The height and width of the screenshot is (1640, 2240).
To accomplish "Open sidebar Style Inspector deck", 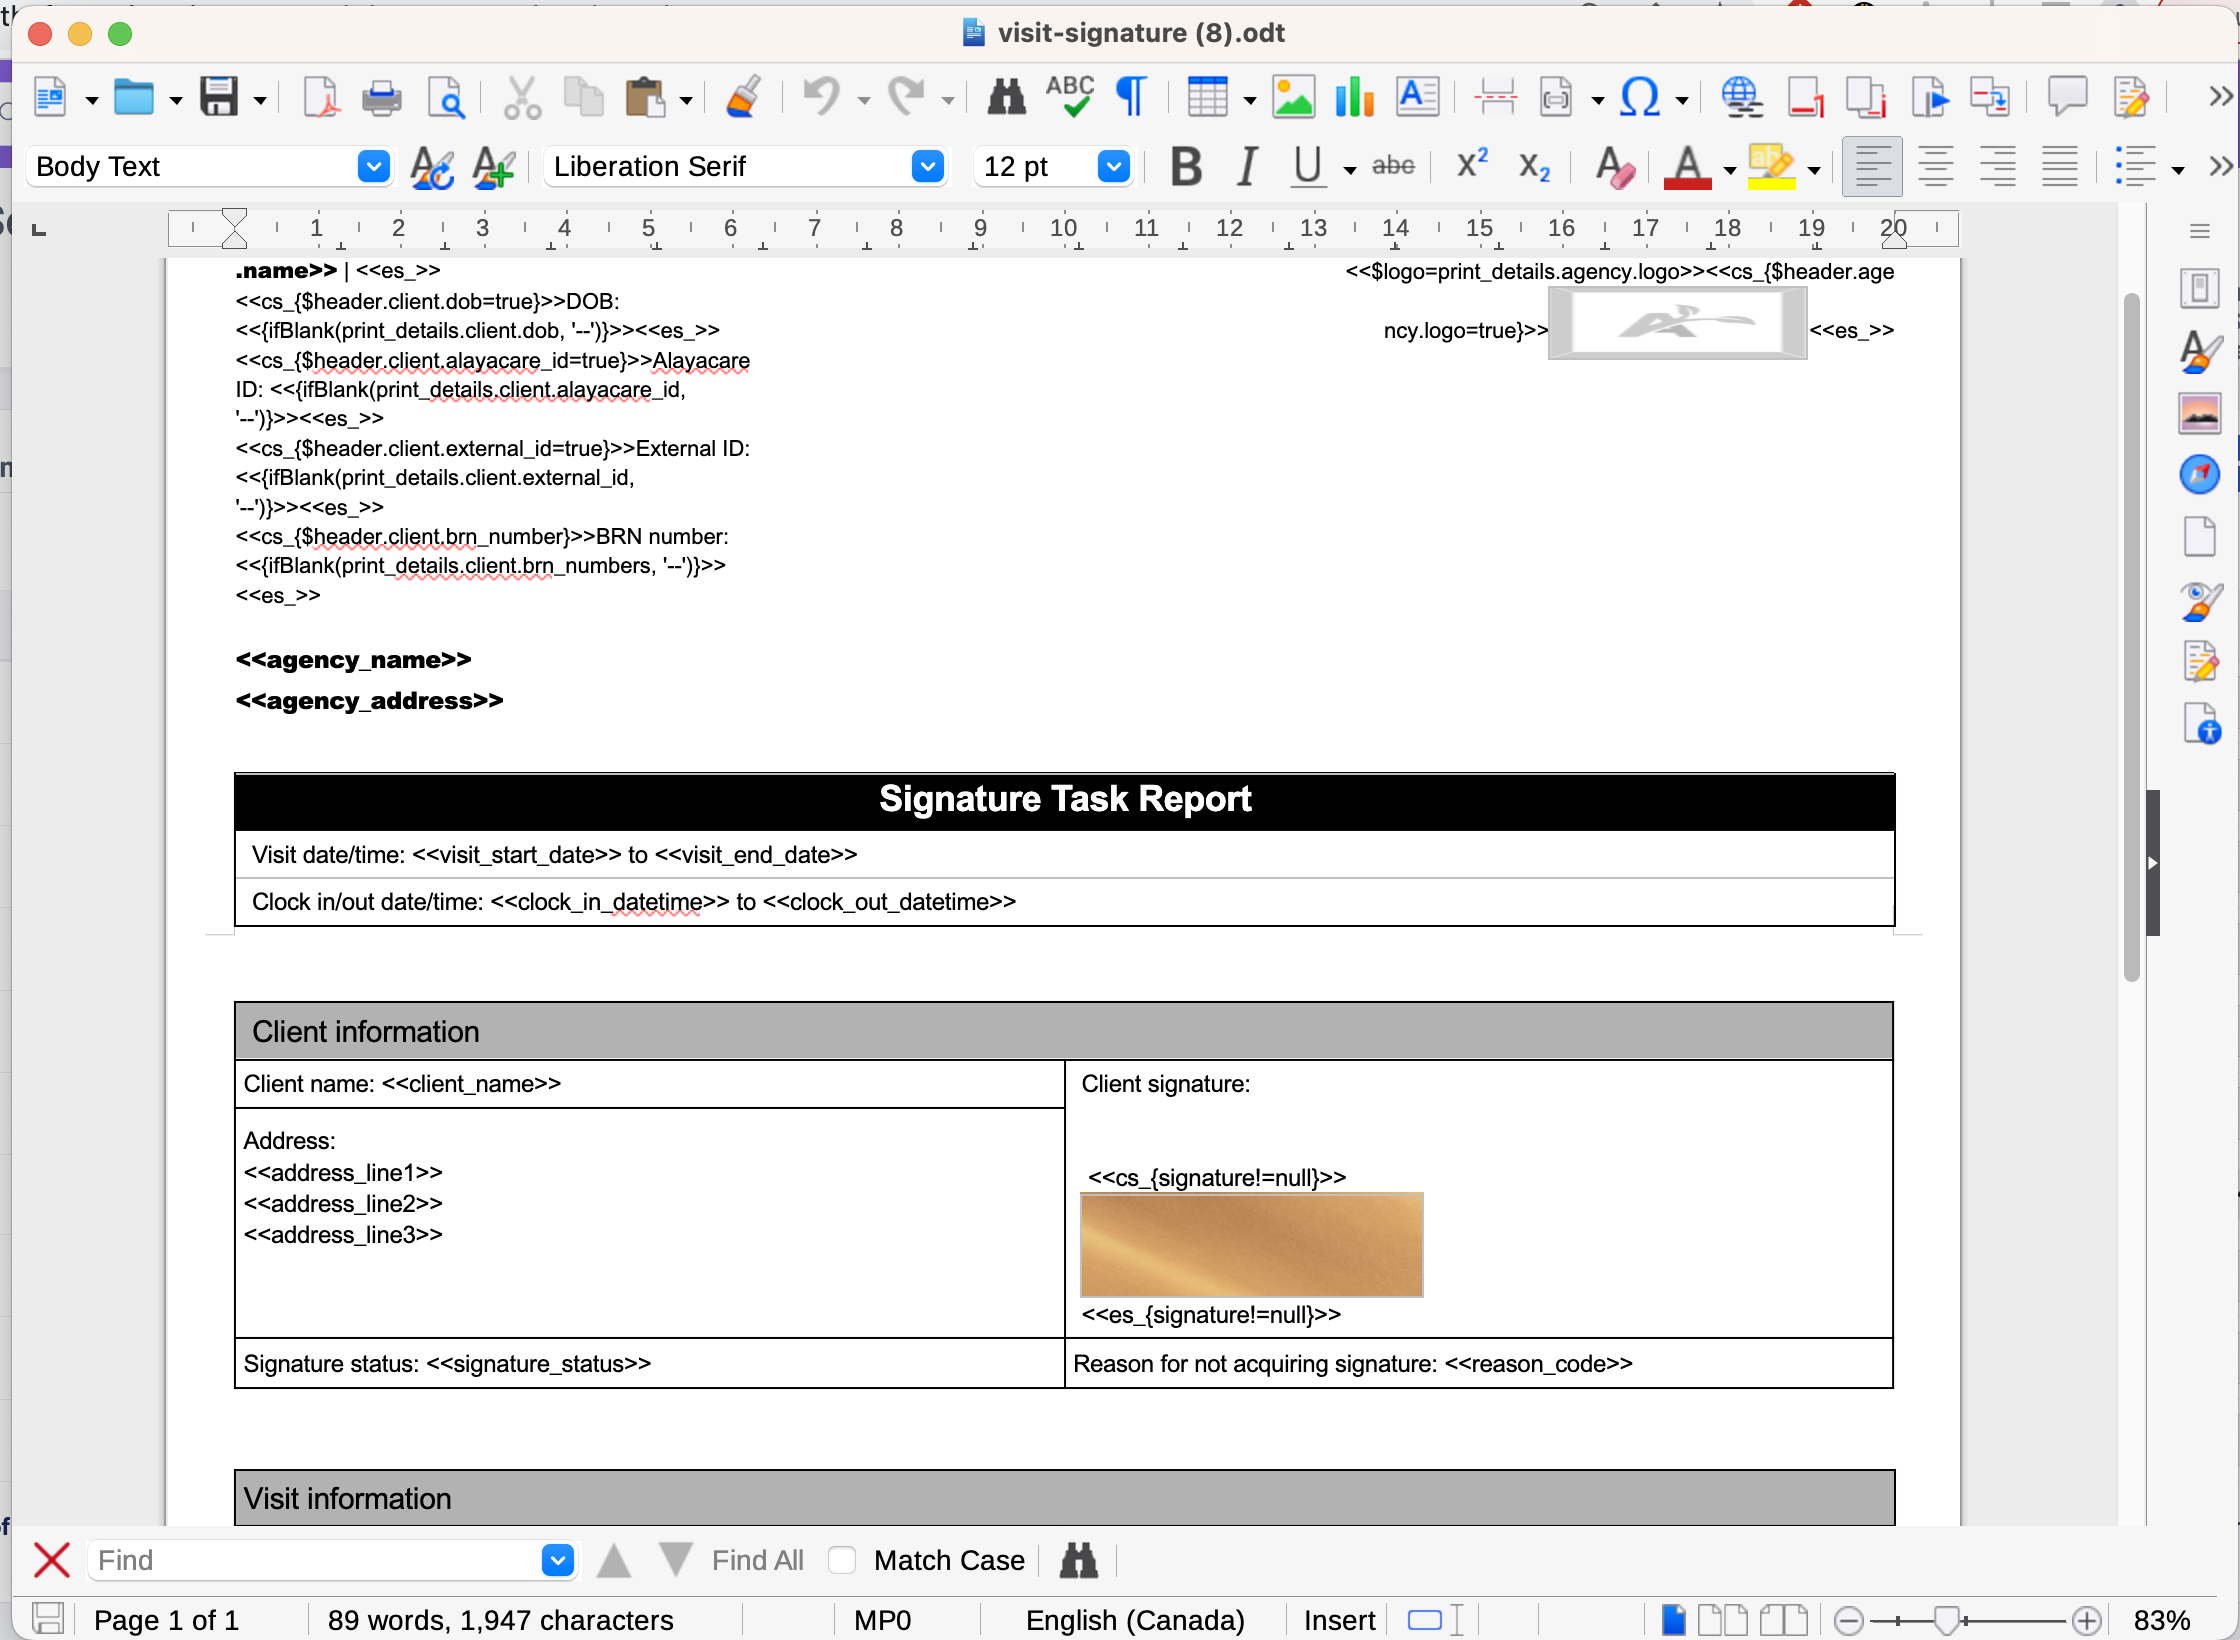I will coord(2200,600).
